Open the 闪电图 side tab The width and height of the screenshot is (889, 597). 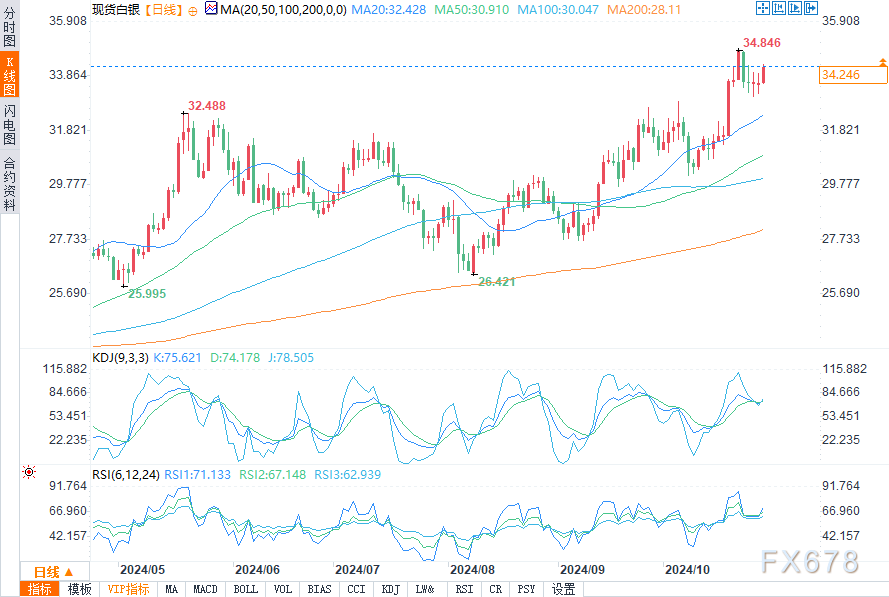[x=9, y=125]
